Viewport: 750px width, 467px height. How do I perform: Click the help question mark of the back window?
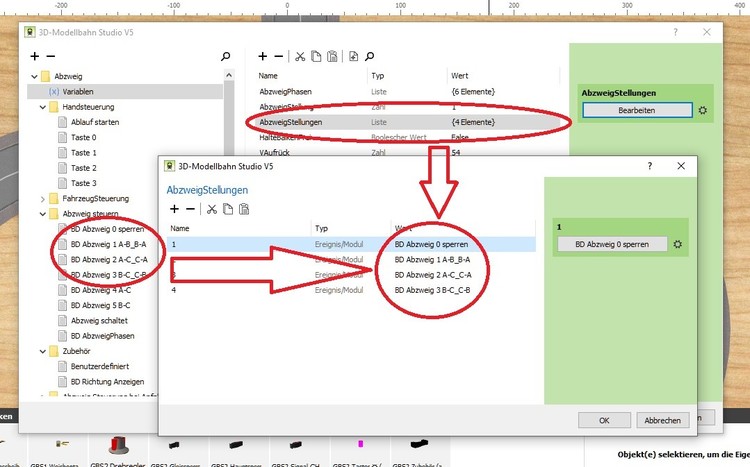tap(675, 32)
